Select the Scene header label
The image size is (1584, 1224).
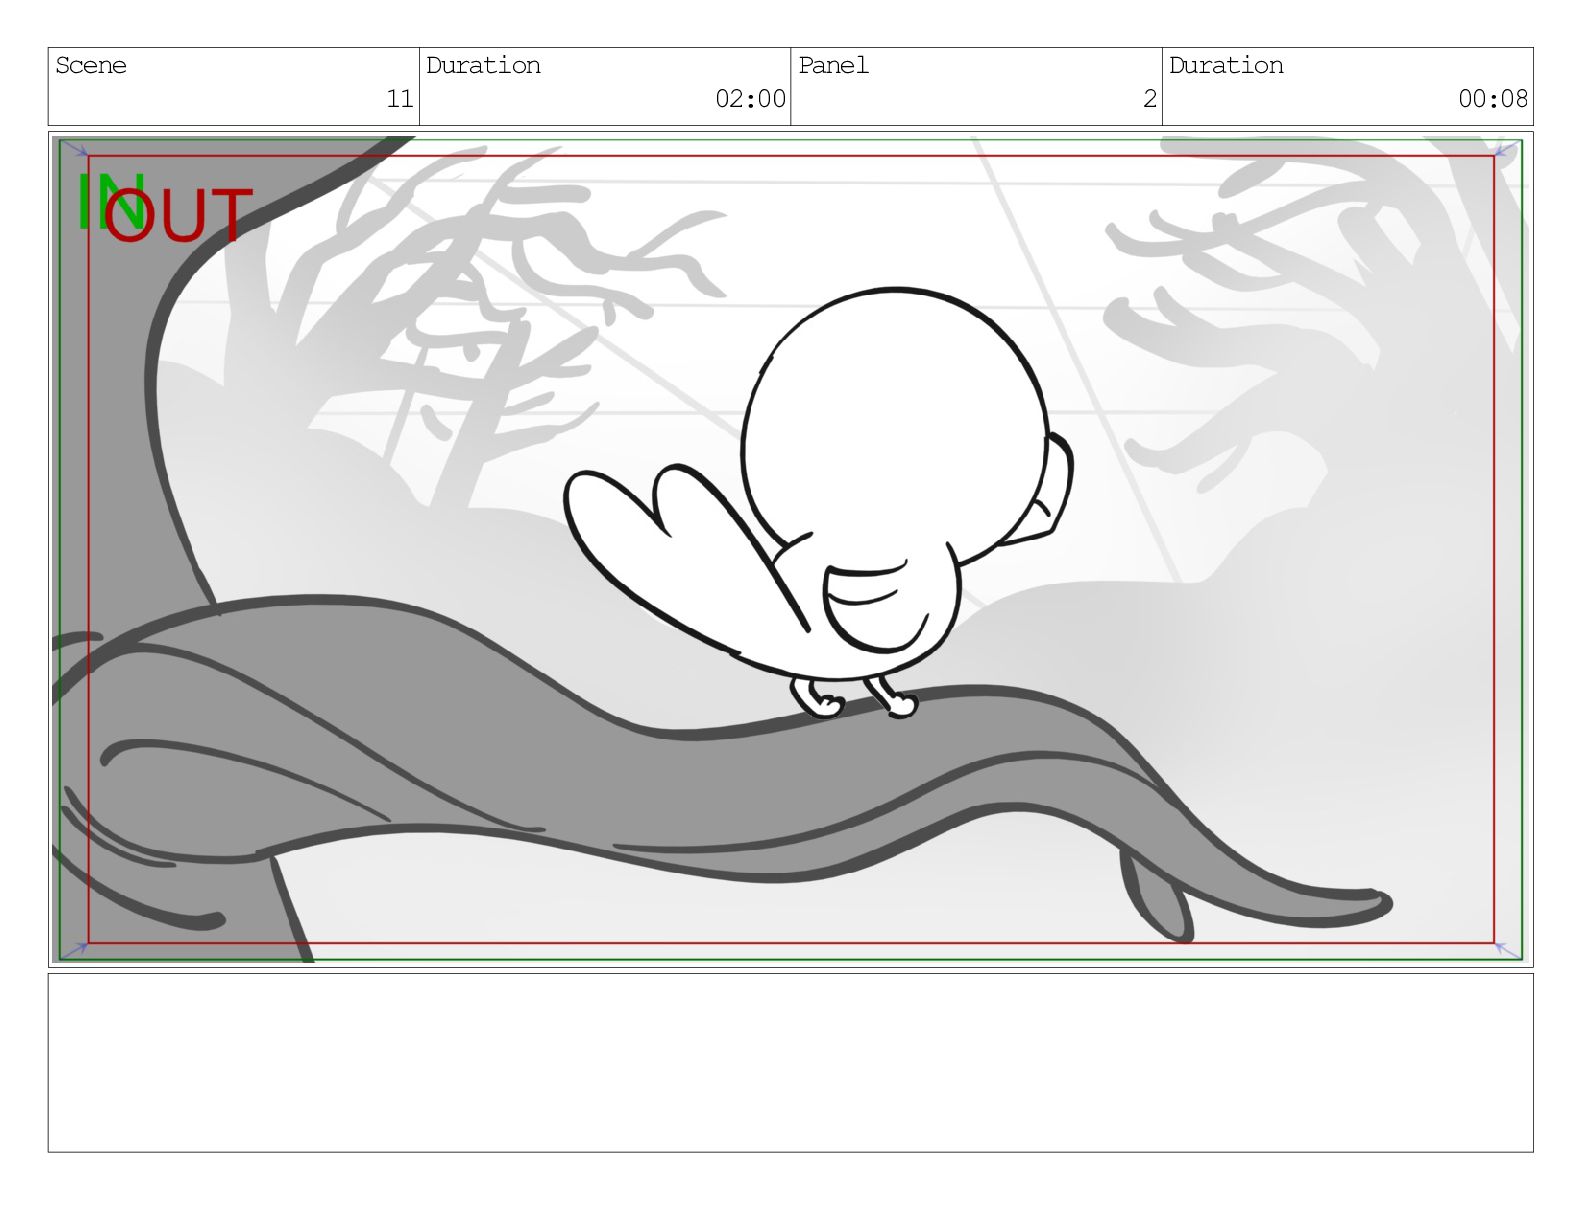[91, 66]
